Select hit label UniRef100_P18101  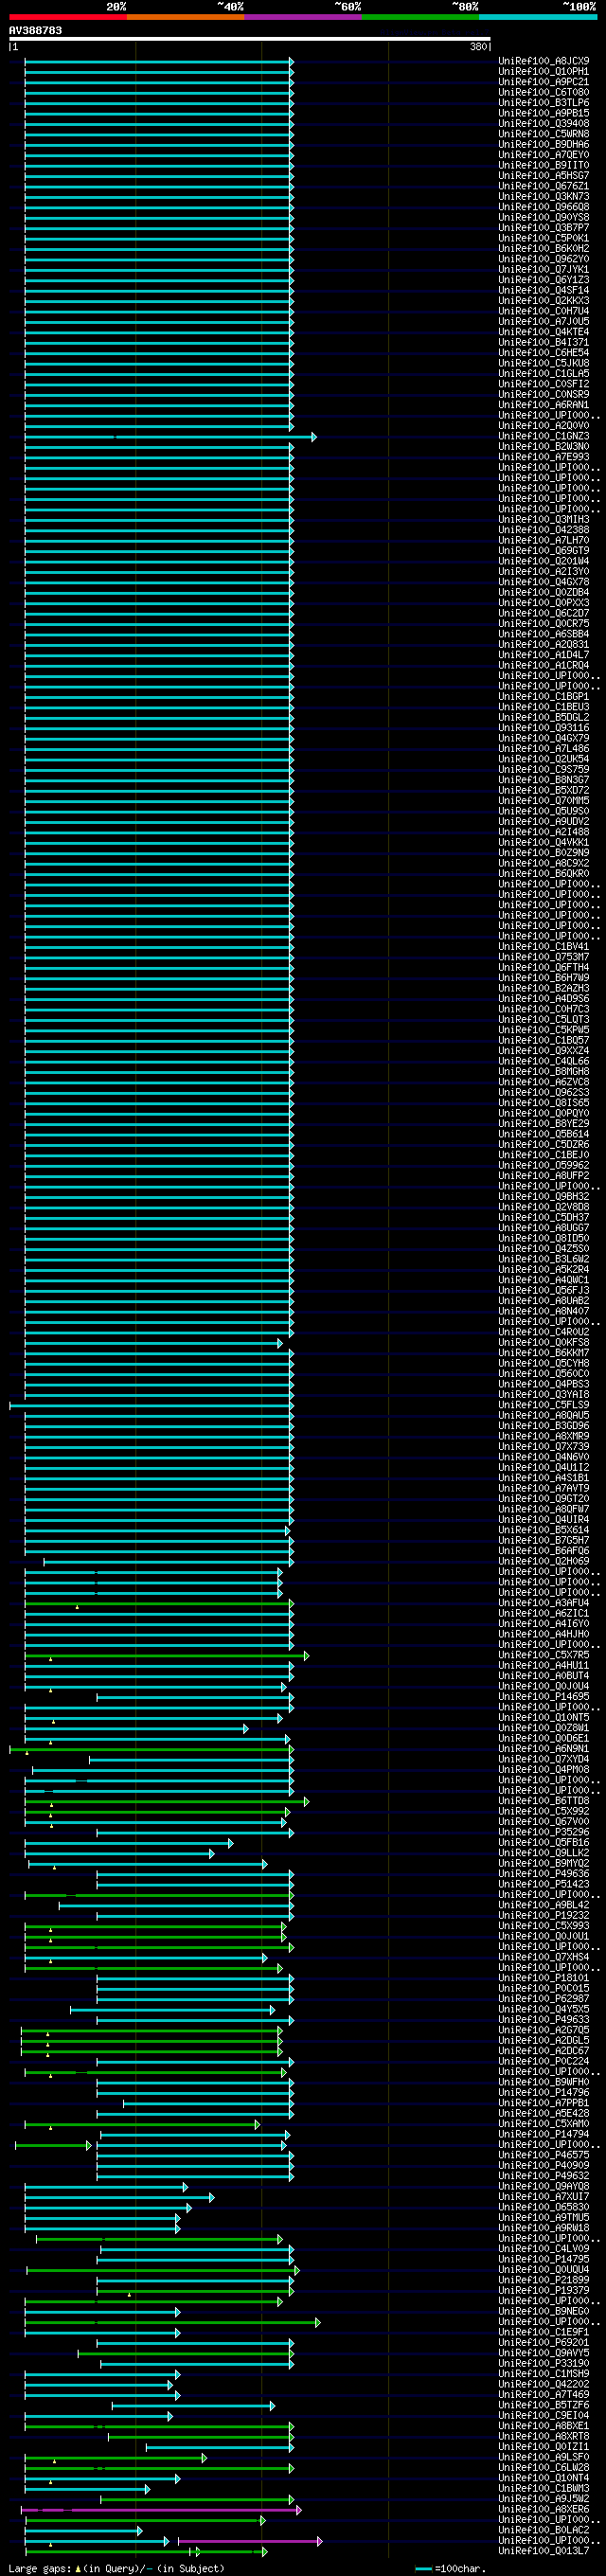tap(544, 1978)
